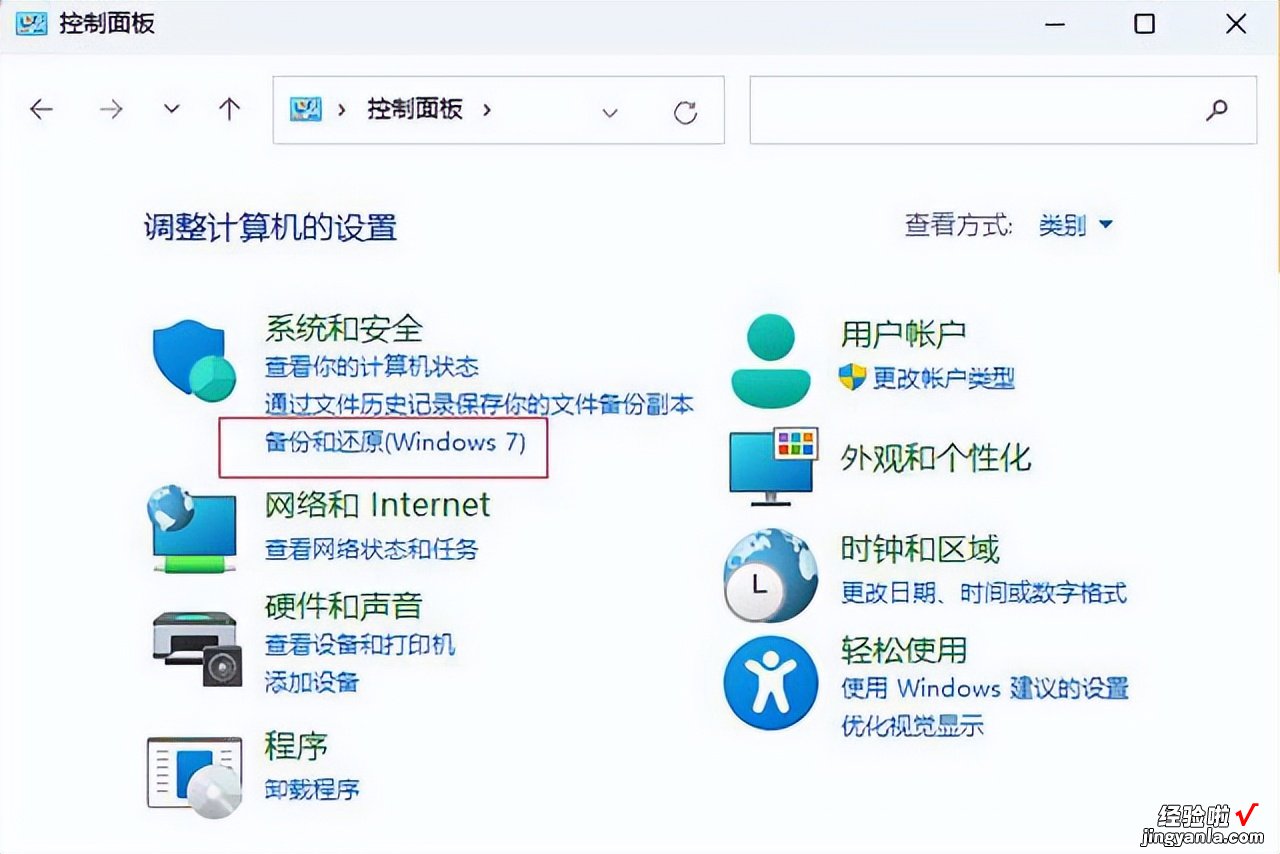Open 备份和还原(Windows 7)
Screen dimensions: 1280x854
395,442
